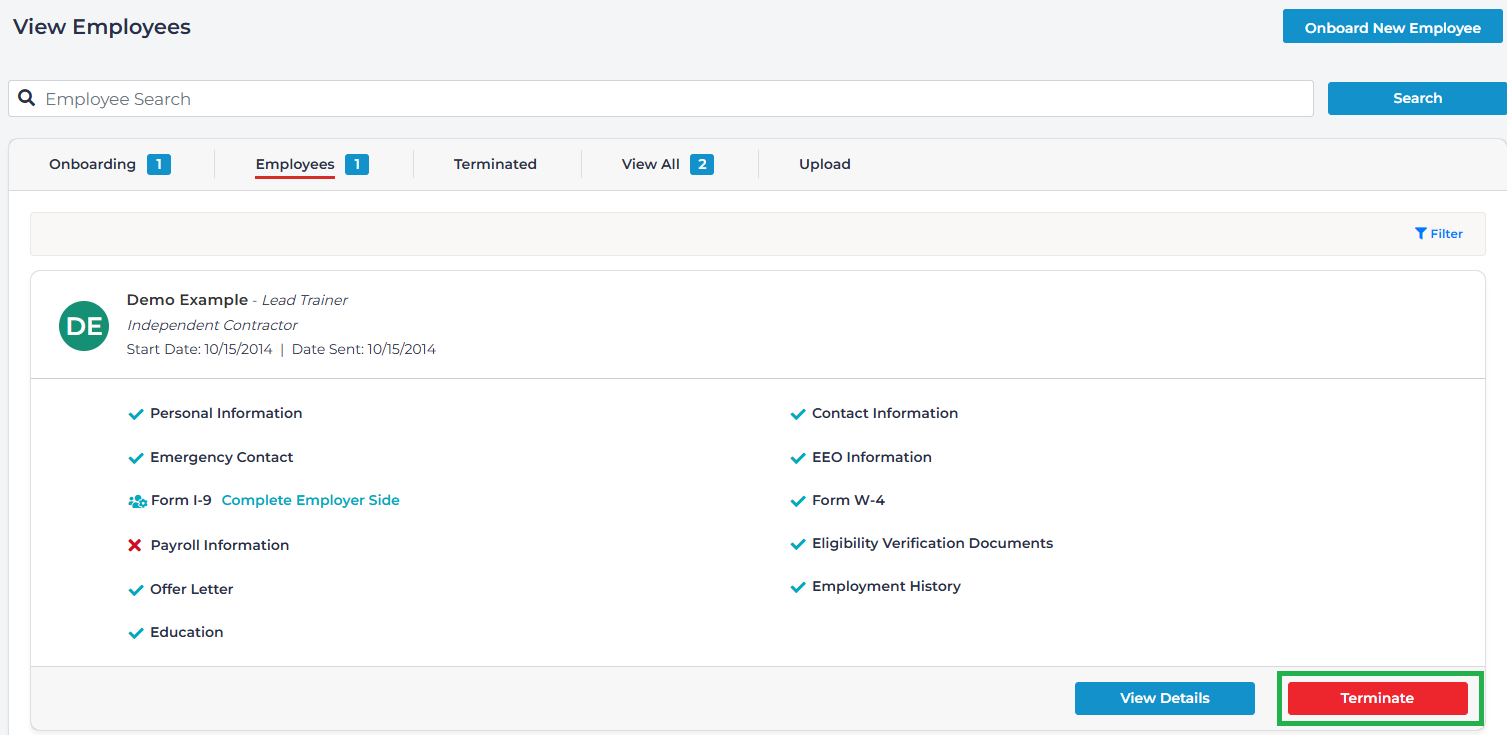Focus the Employee Search input field
The height and width of the screenshot is (735, 1507).
click(670, 99)
